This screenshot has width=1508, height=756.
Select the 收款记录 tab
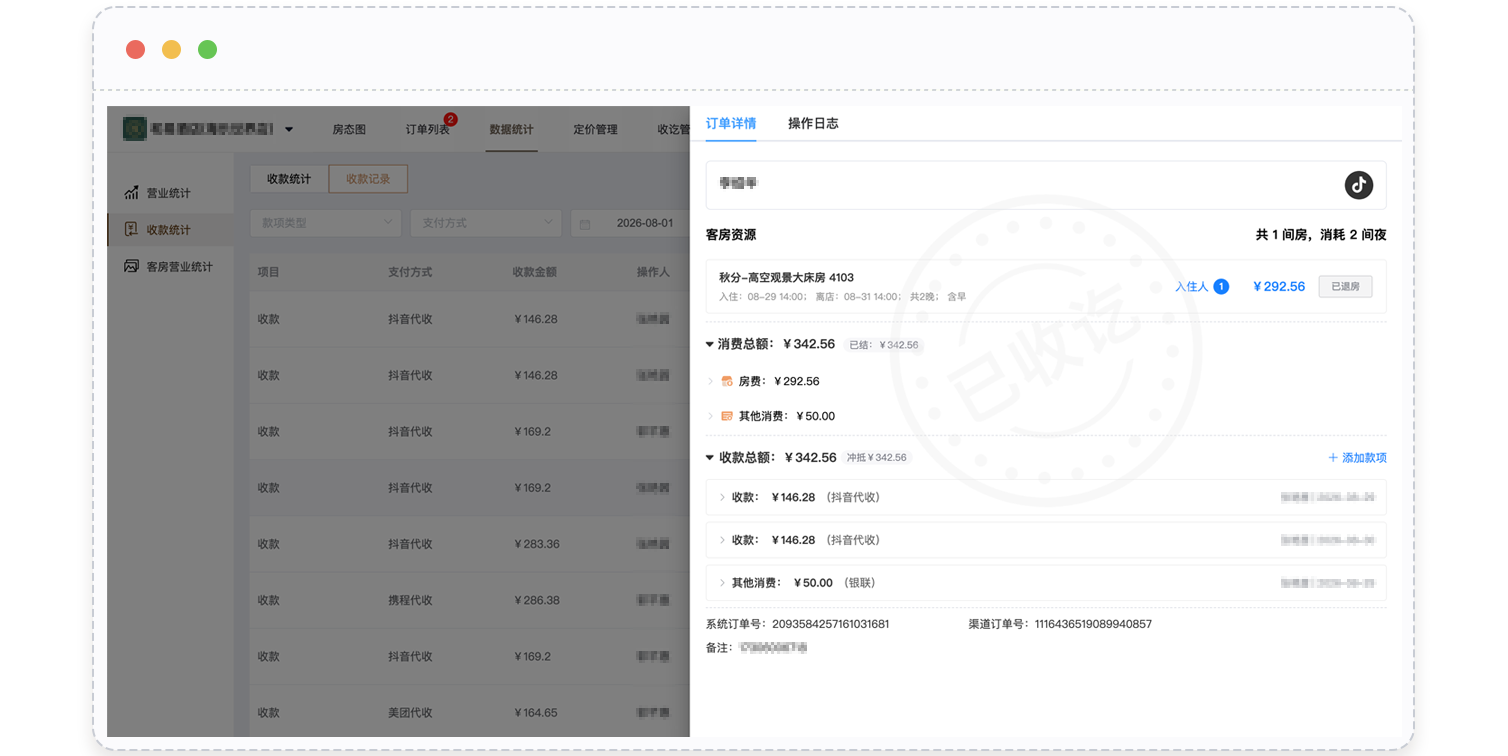tap(368, 179)
